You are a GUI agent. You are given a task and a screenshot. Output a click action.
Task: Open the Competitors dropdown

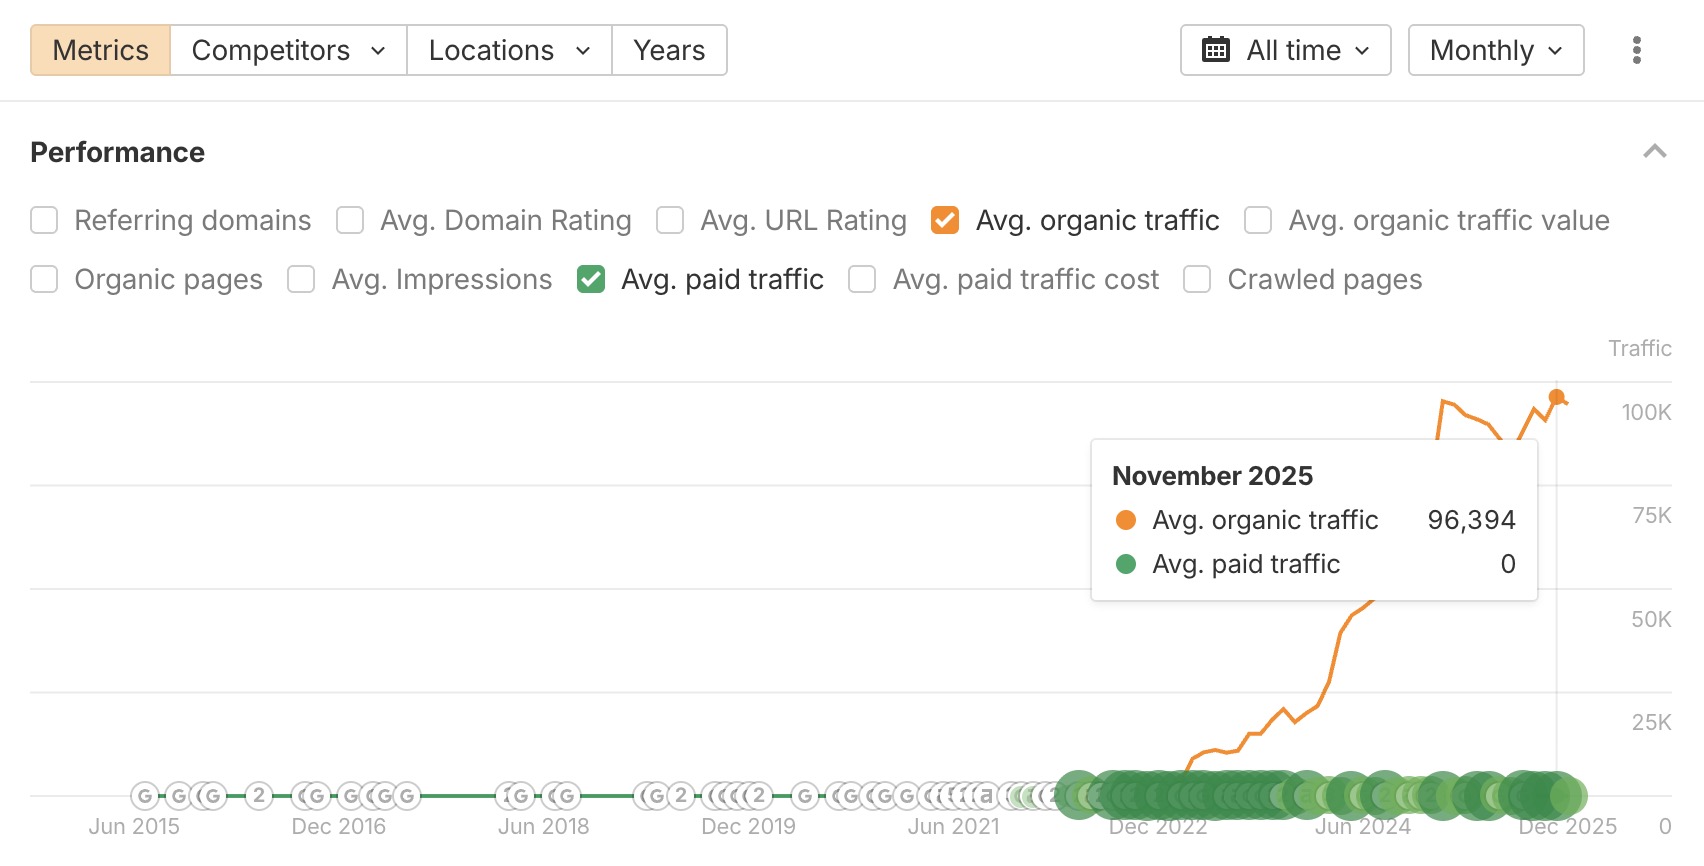288,50
